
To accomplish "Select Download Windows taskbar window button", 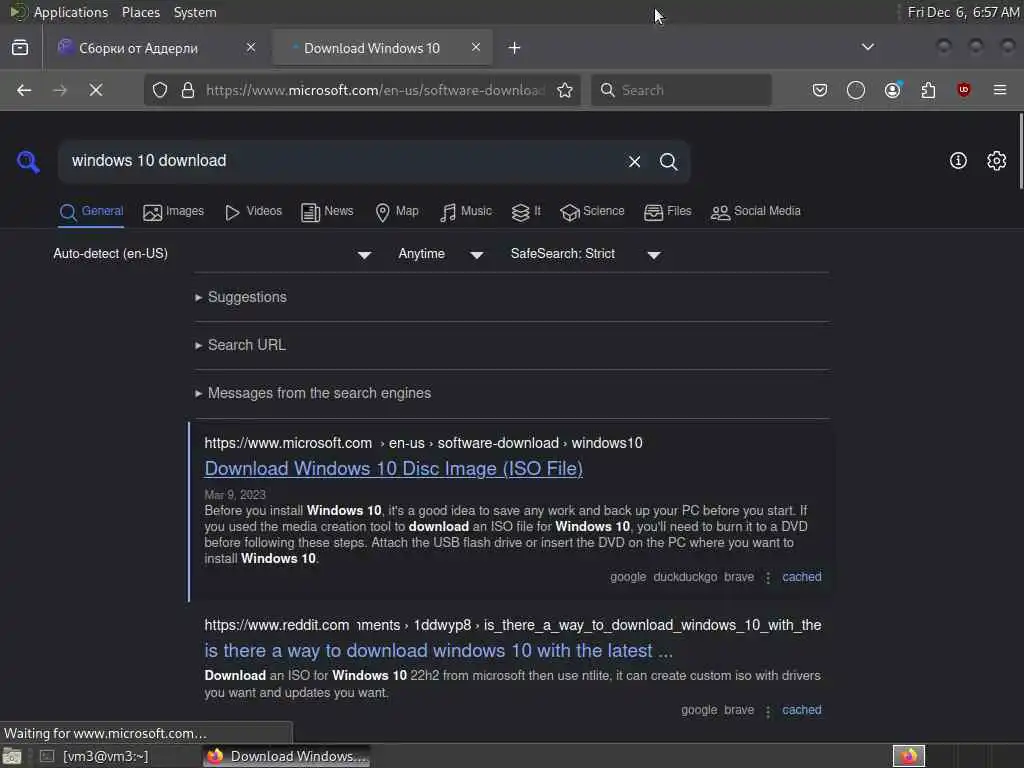I will coord(287,756).
